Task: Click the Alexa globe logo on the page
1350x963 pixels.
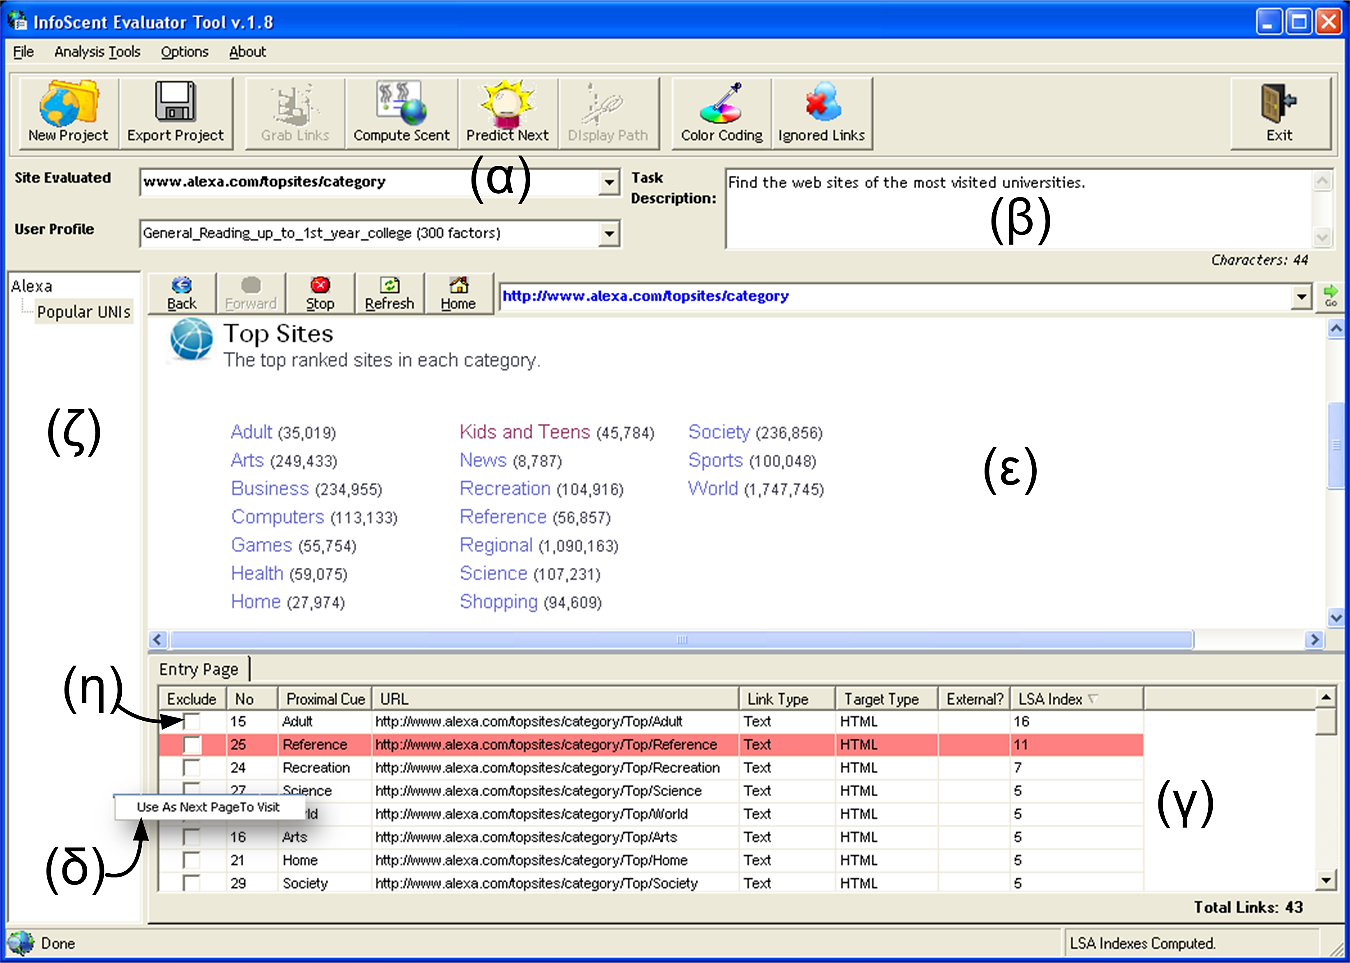Action: point(191,339)
